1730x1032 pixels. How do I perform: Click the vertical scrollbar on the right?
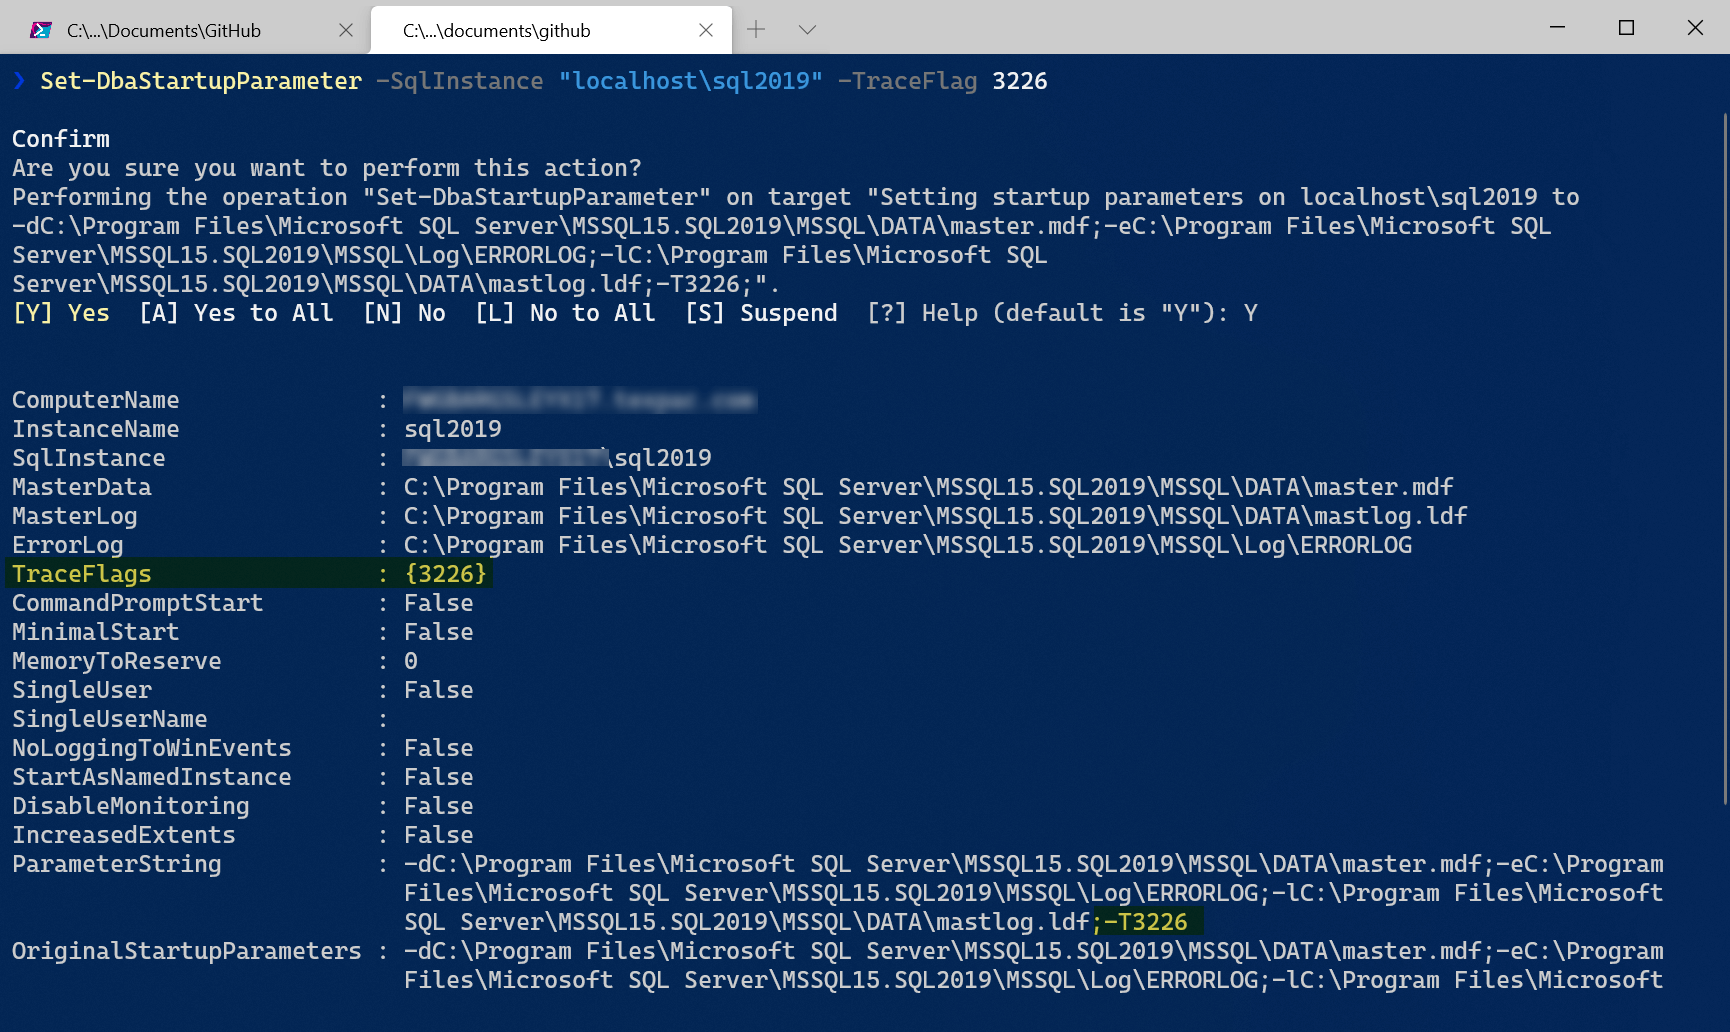click(x=1724, y=460)
